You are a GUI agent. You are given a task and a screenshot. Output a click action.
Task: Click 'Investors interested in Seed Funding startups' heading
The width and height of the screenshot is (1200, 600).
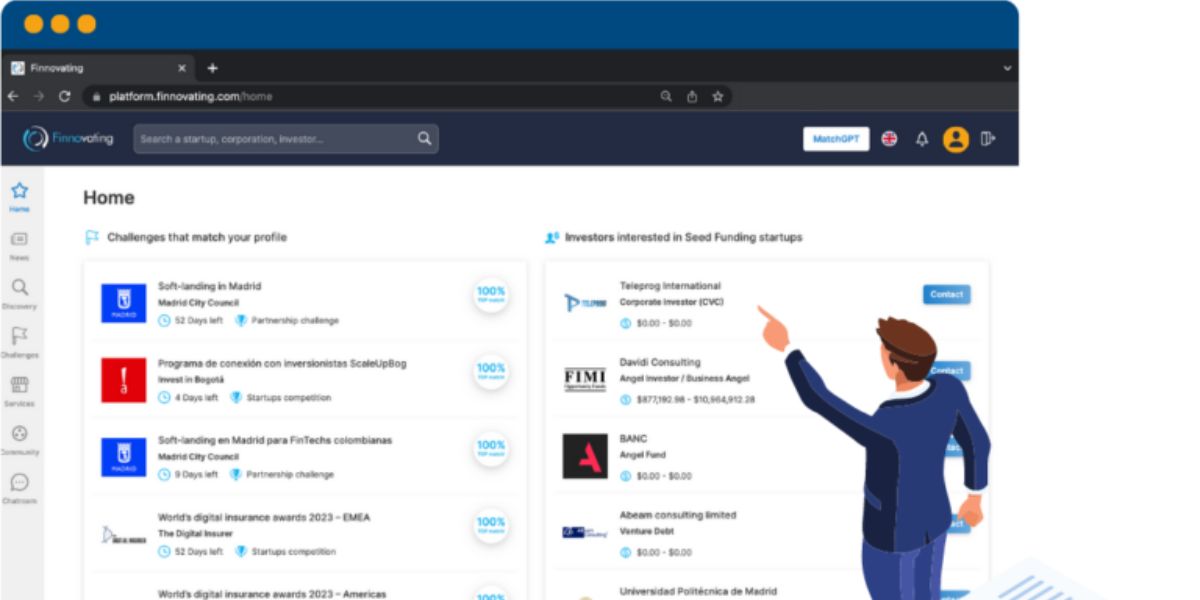pyautogui.click(x=684, y=238)
